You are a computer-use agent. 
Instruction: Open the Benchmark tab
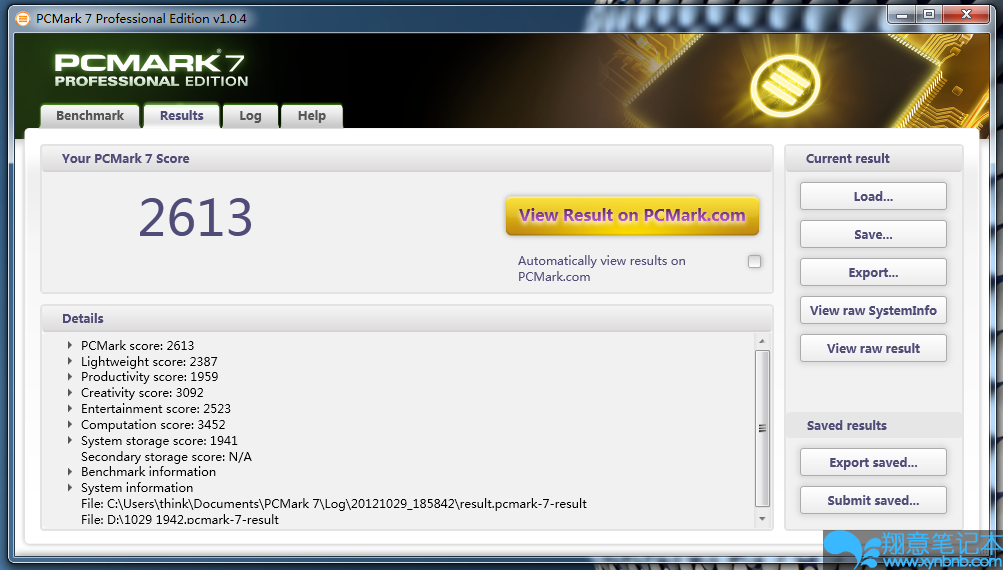(x=90, y=116)
